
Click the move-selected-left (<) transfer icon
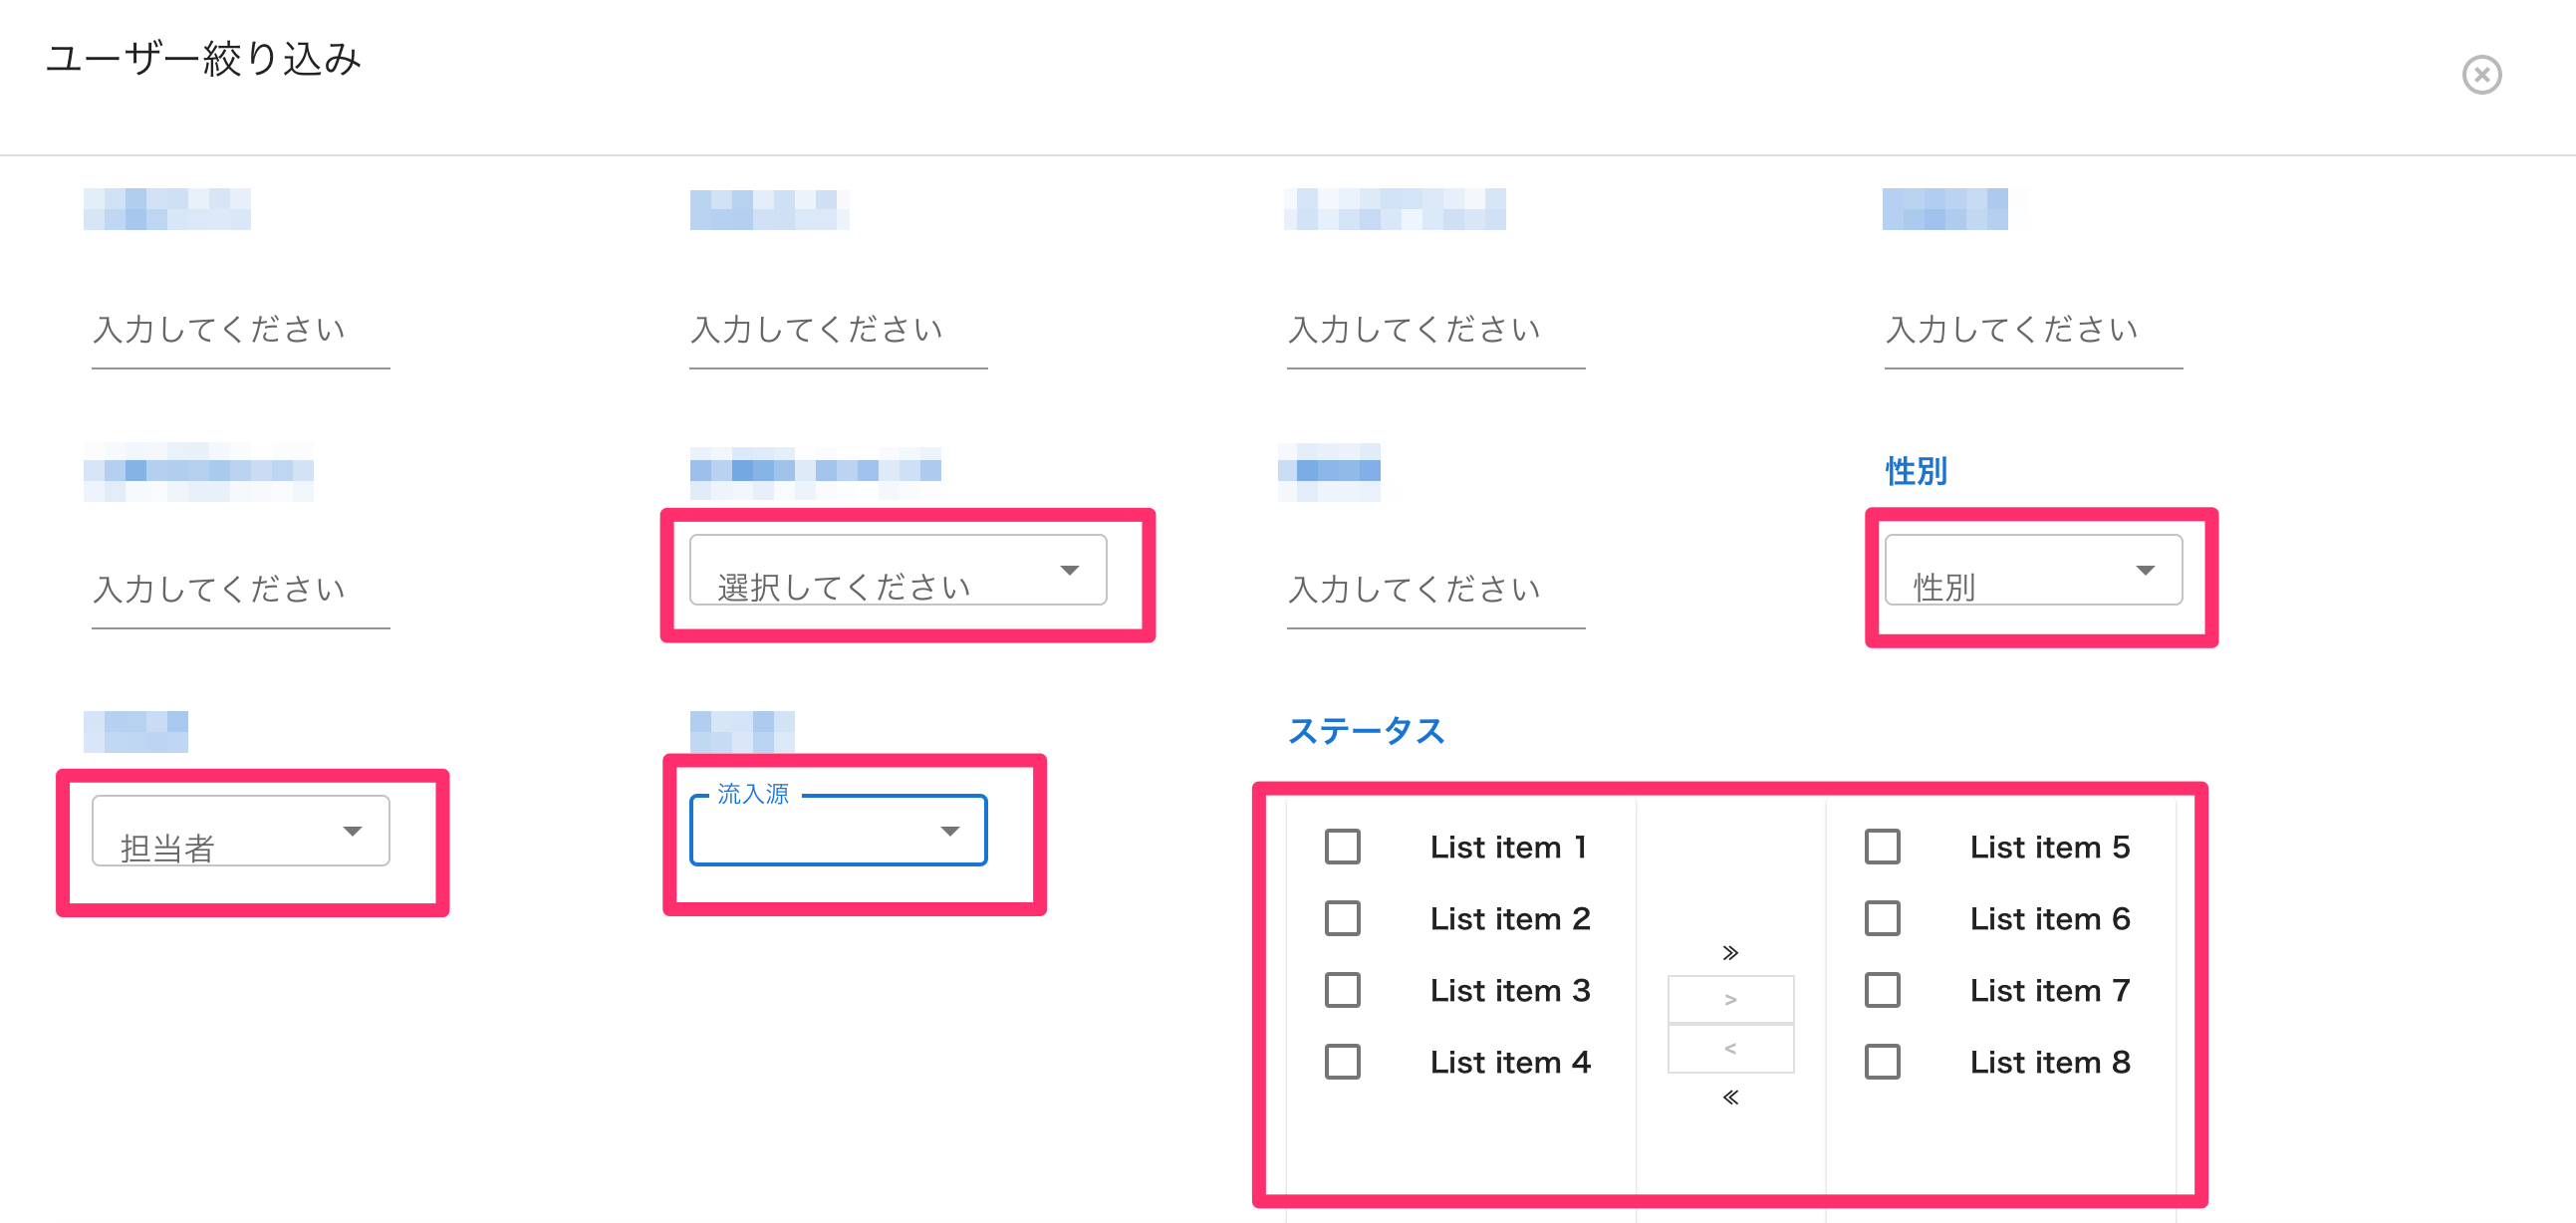pos(1729,1047)
